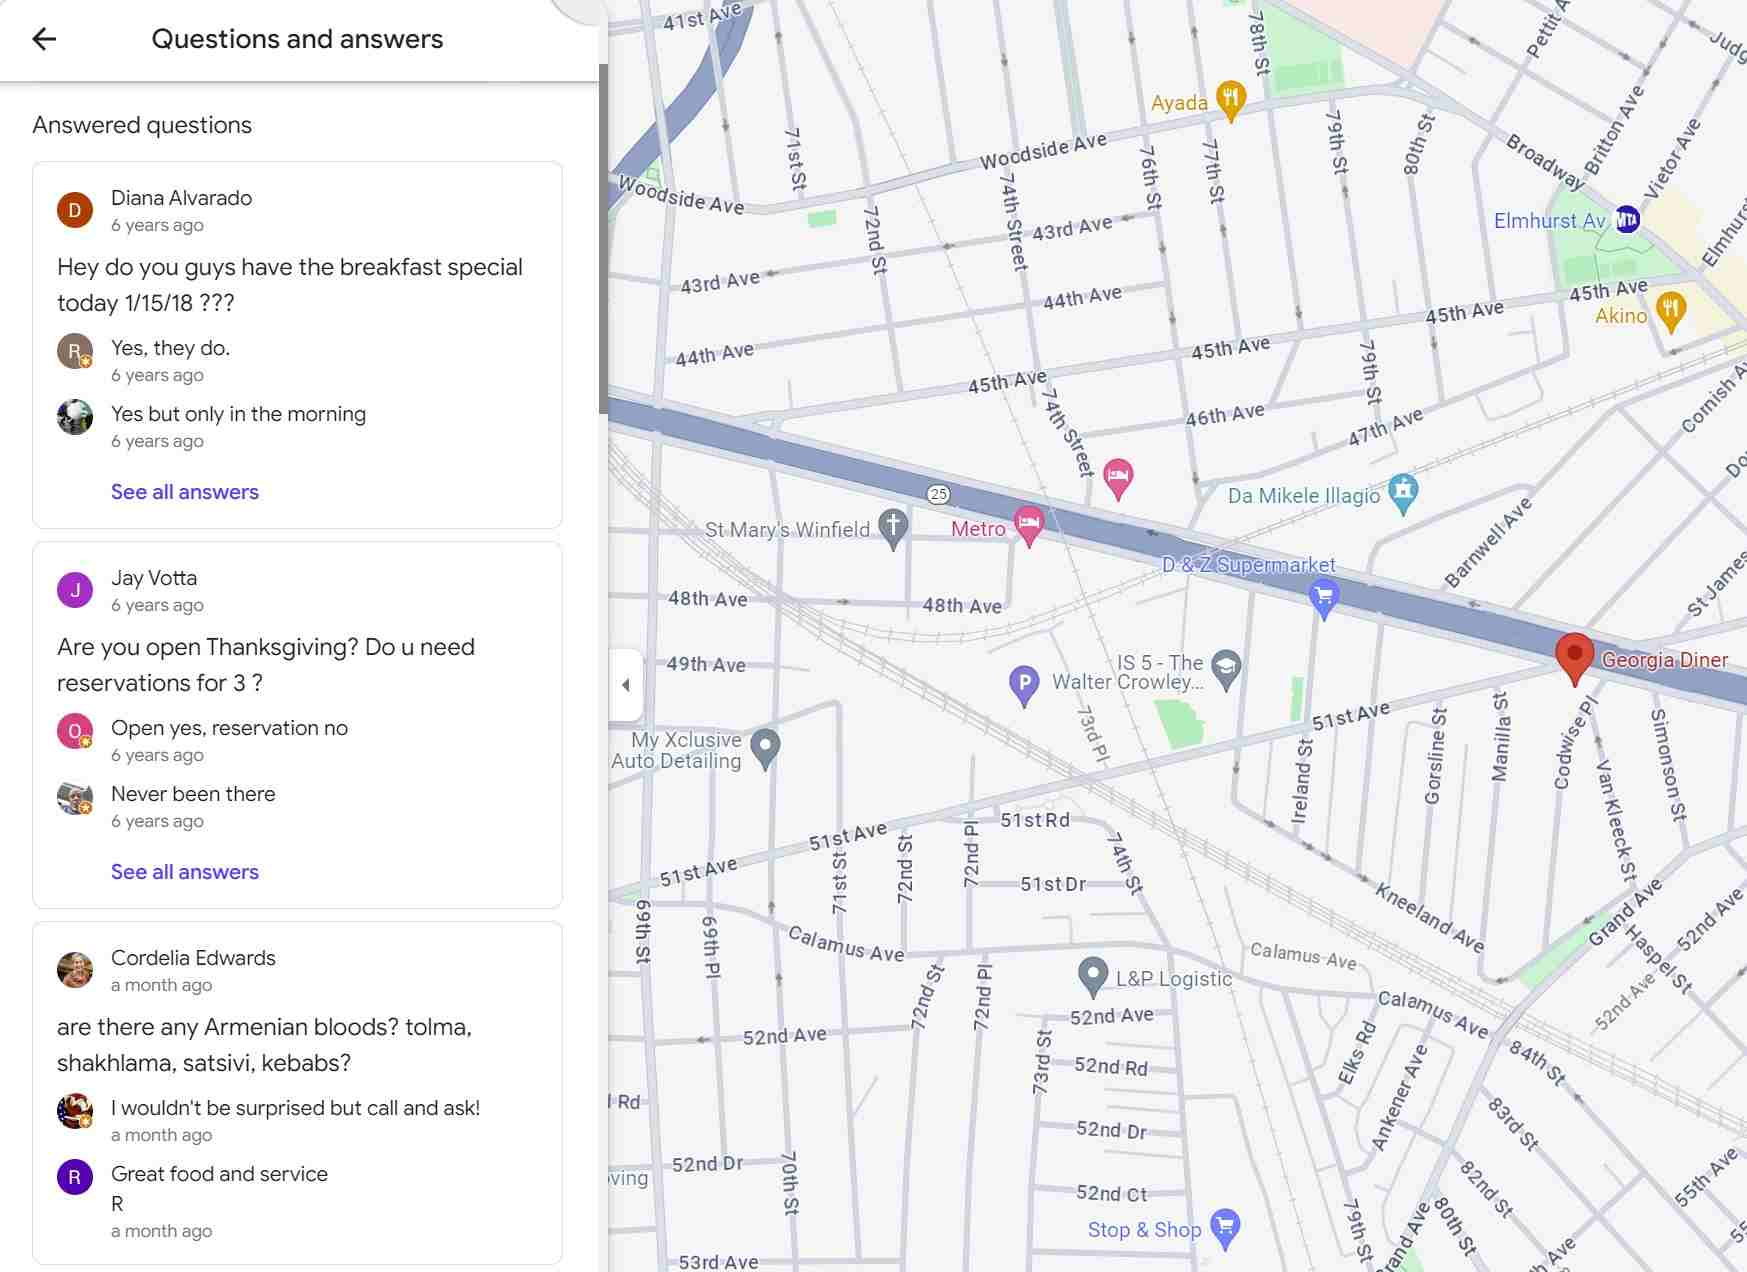Click the Route 25 highway shield

(939, 491)
